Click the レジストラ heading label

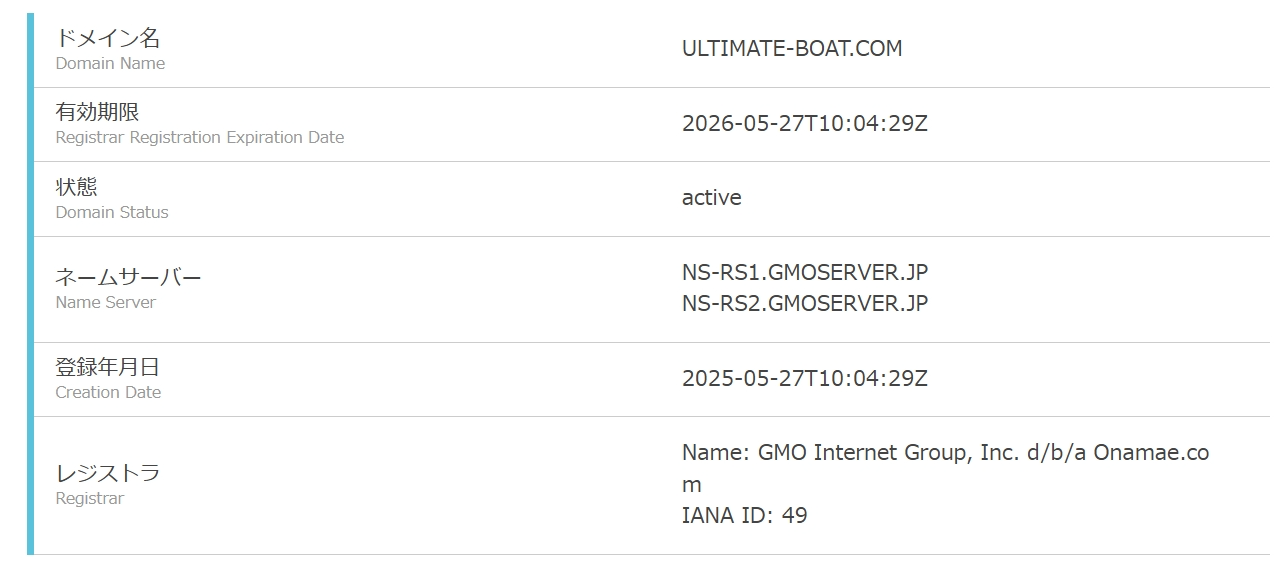coord(107,473)
